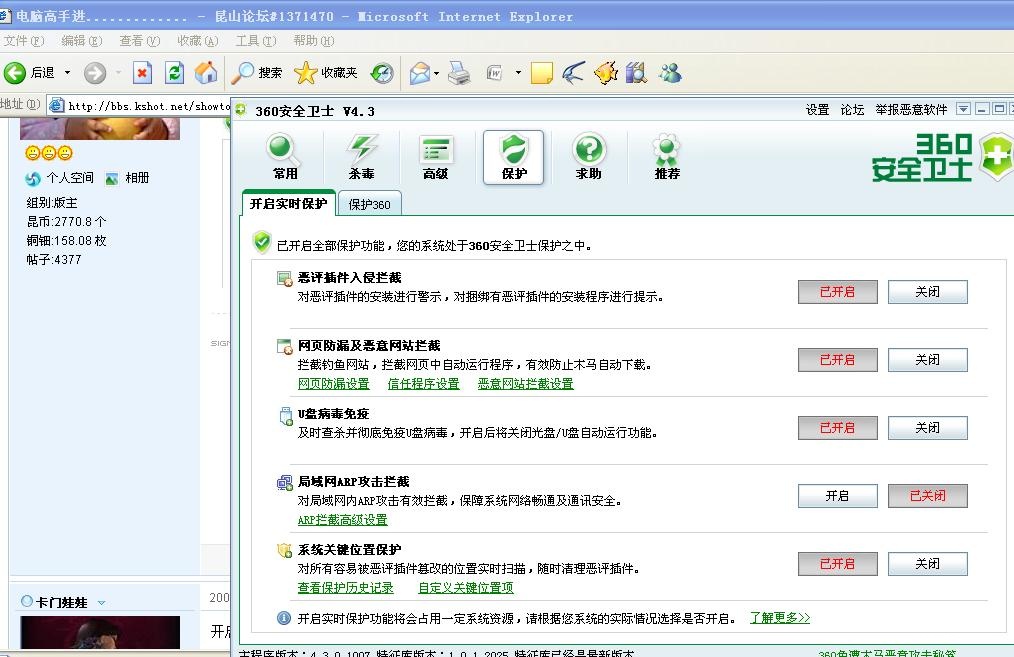Expand the Back button history dropdown arrow

68,73
